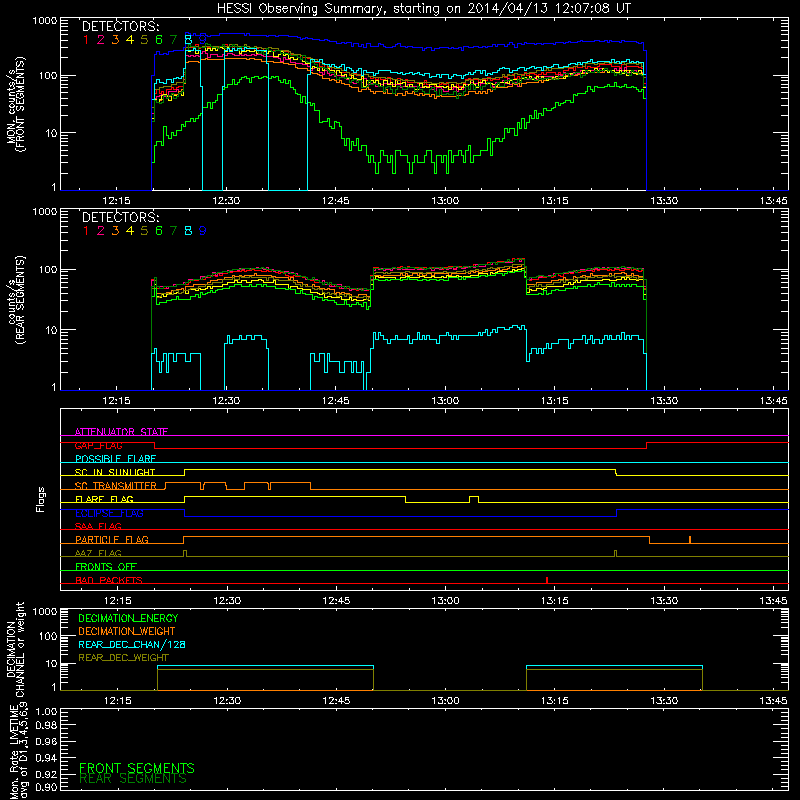Click blue detector number 9 in rear segments legend
The image size is (800, 800).
coord(203,231)
